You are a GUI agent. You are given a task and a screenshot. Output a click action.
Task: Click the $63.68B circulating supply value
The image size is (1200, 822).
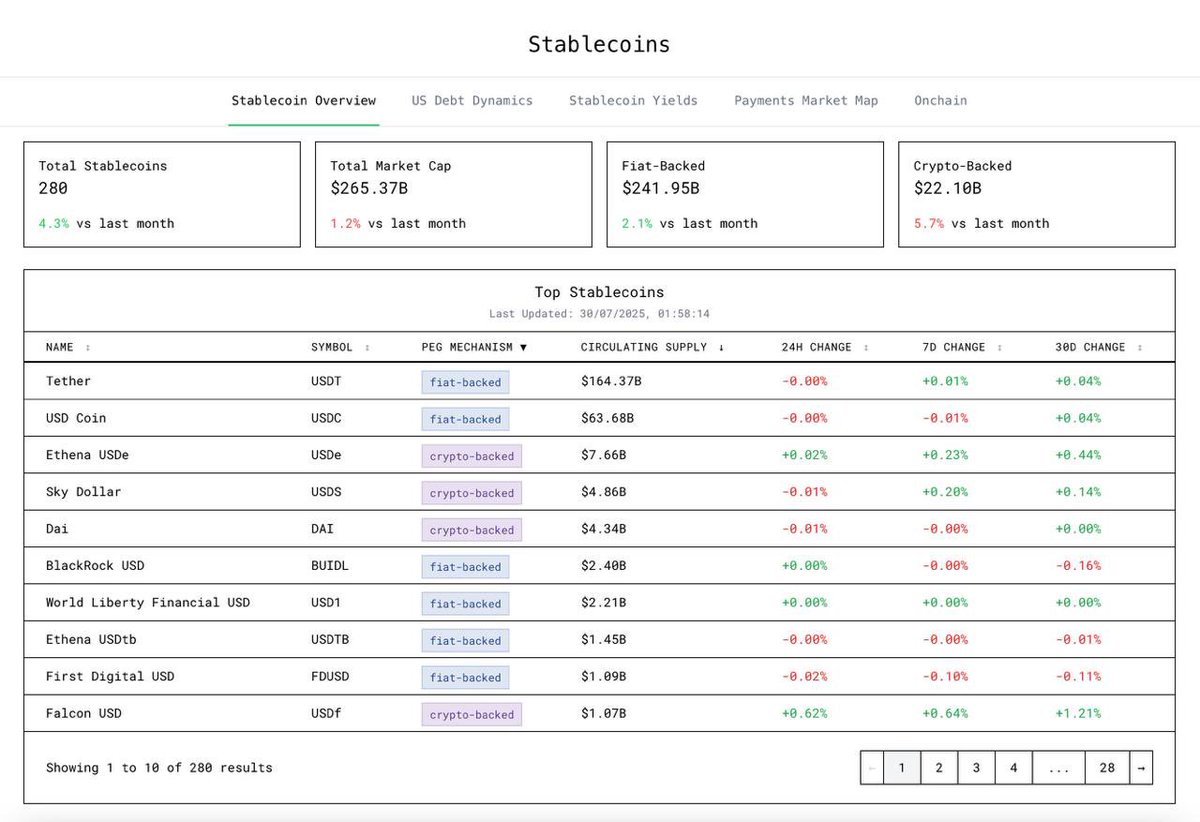tap(607, 418)
